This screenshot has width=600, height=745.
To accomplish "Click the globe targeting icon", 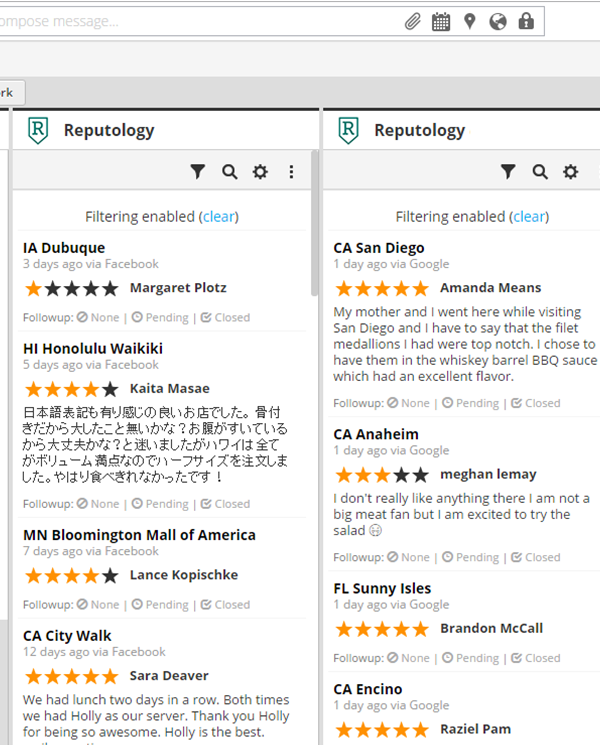I will tap(498, 21).
